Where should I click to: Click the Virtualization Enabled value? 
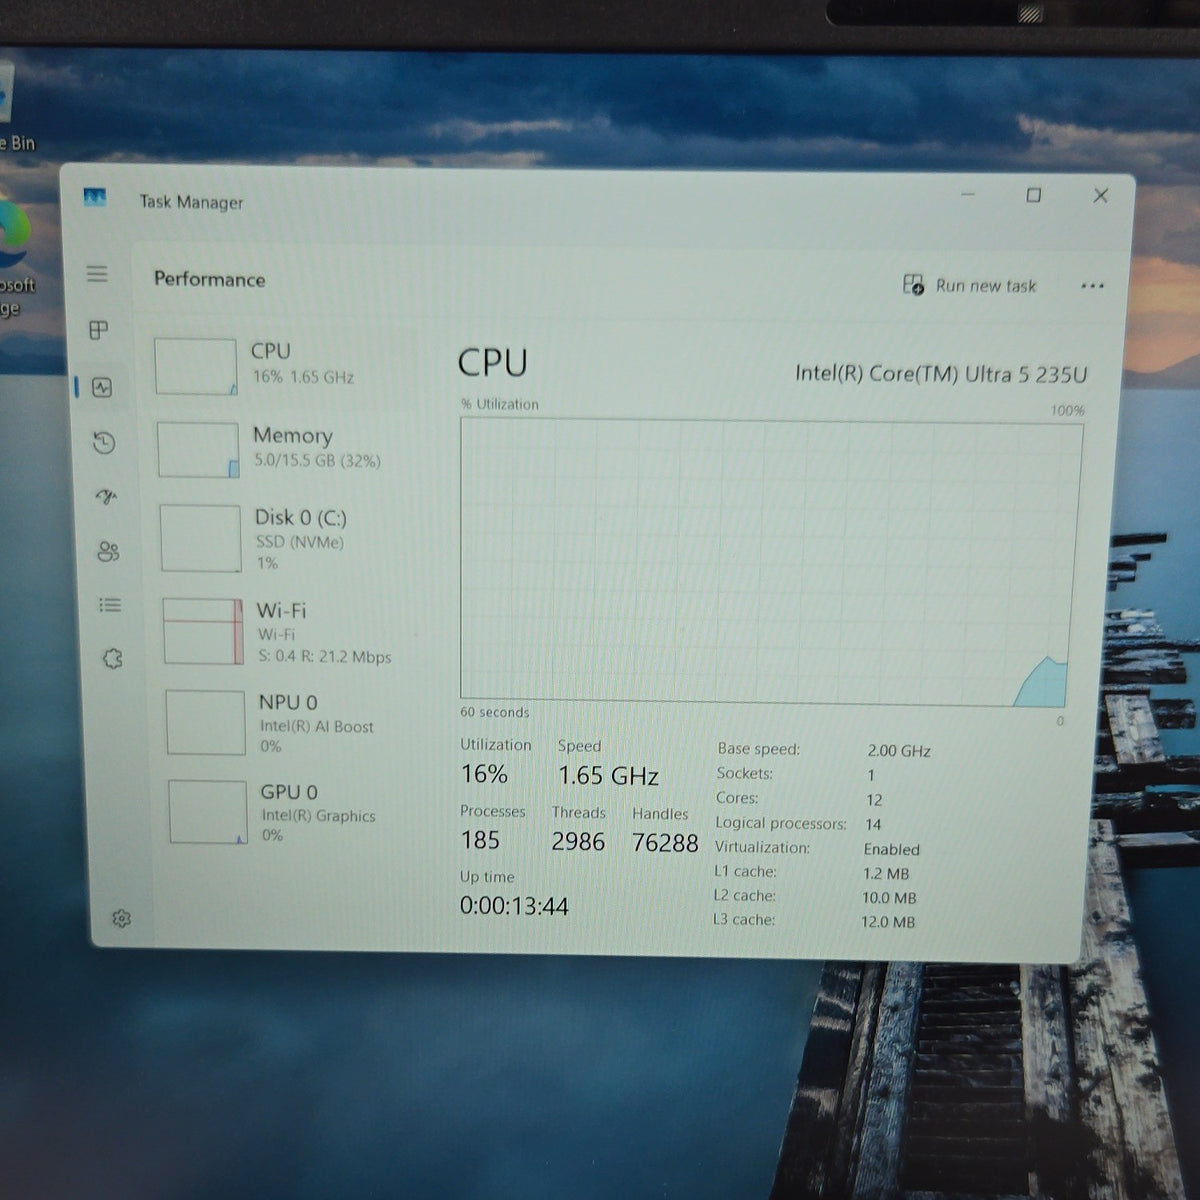tap(891, 849)
